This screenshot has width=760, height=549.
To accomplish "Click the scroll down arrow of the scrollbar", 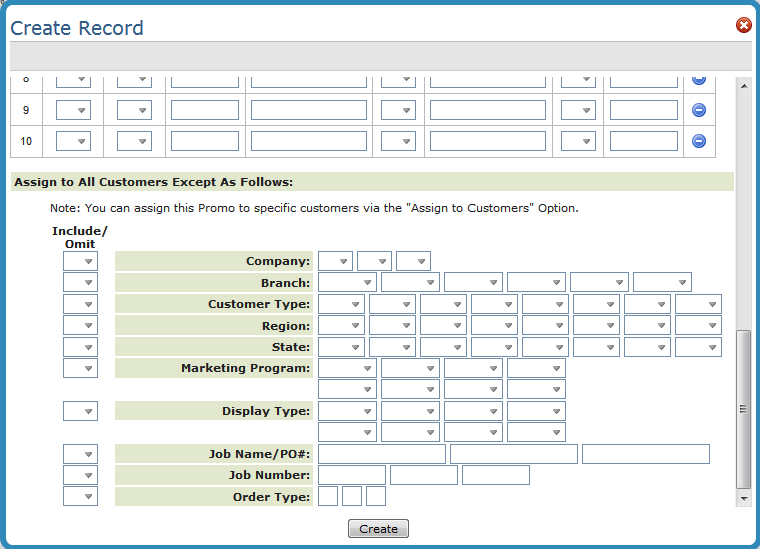I will [x=743, y=497].
